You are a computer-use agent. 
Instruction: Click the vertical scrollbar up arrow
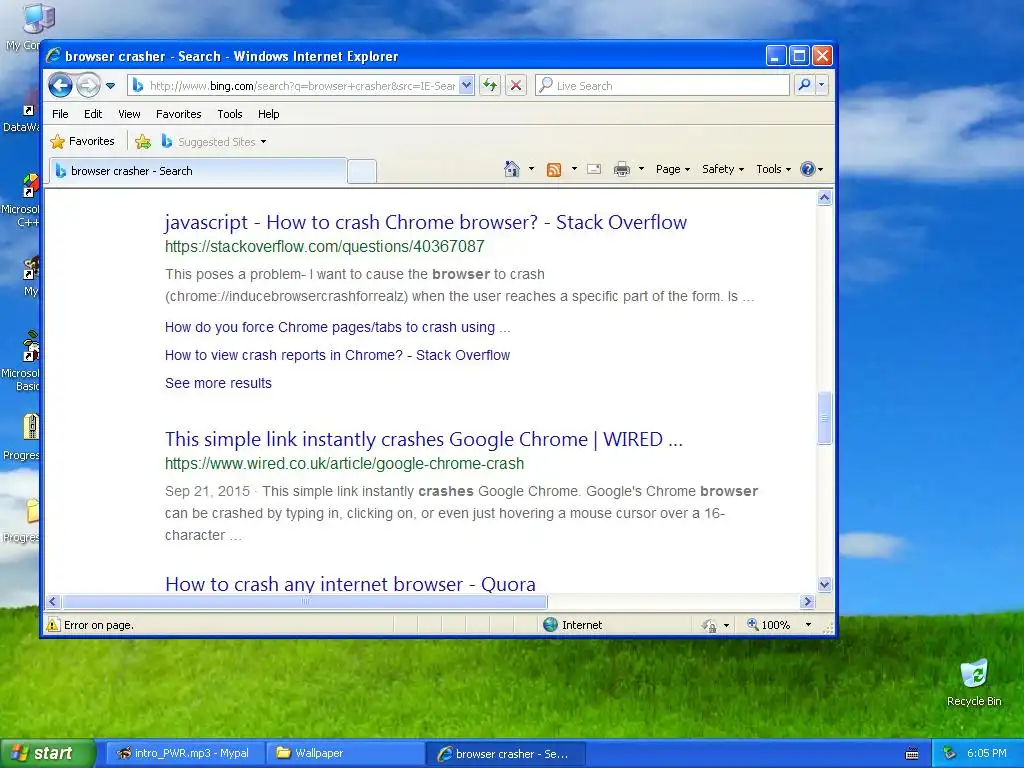[824, 198]
